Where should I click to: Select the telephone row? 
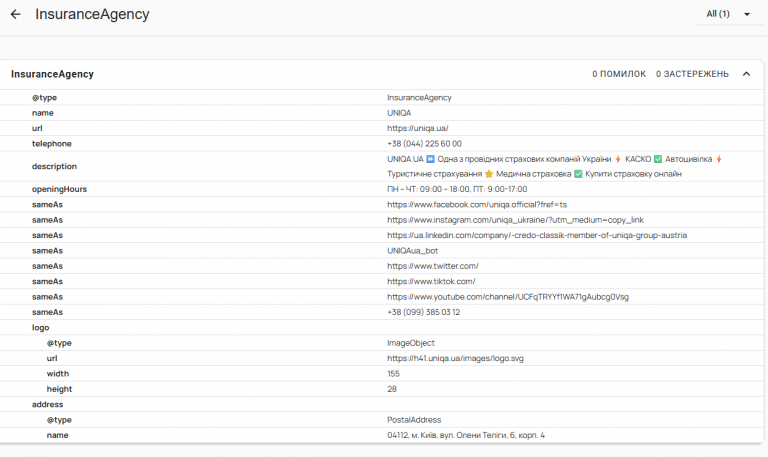[x=382, y=144]
